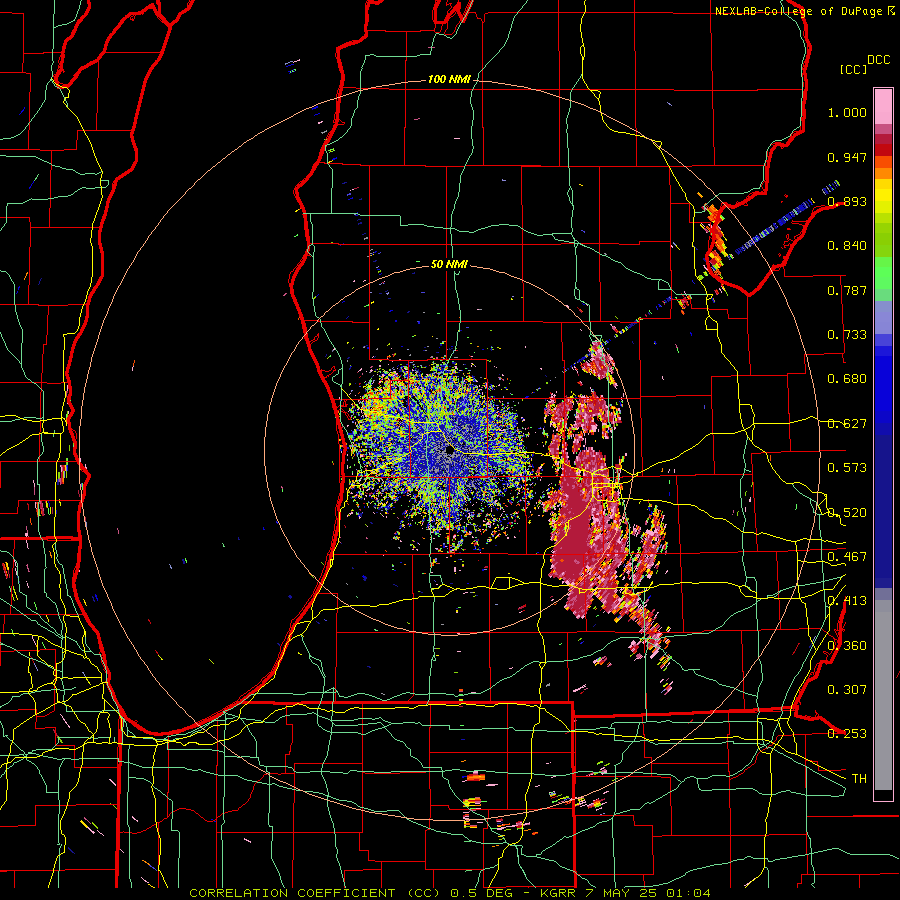Click the 0.840 color scale value
Image resolution: width=900 pixels, height=900 pixels.
click(x=847, y=246)
